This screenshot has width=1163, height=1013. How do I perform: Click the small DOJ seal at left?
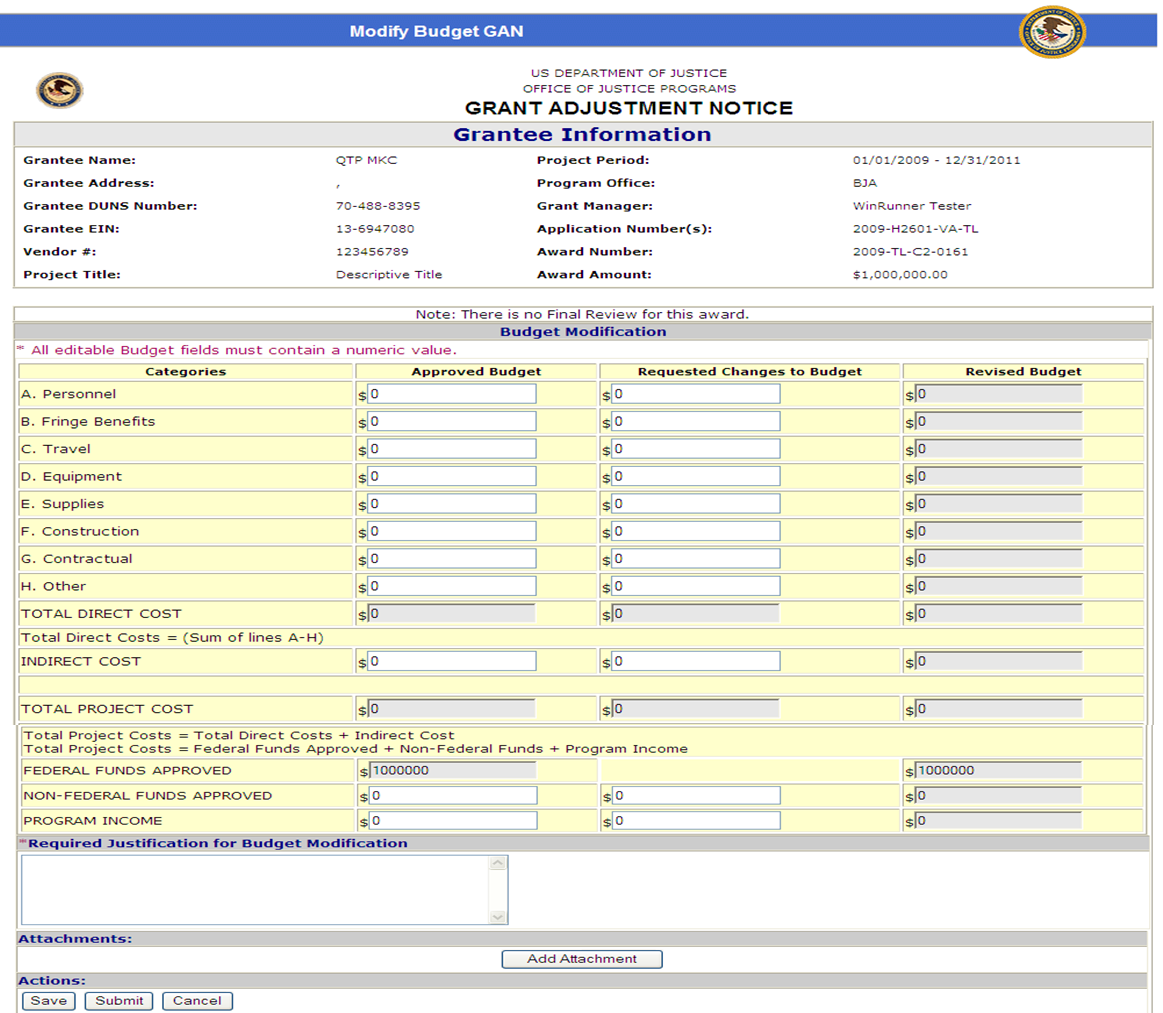pos(60,91)
